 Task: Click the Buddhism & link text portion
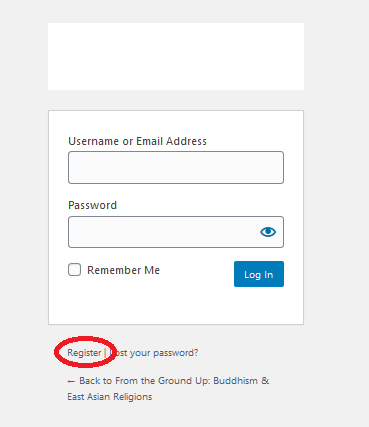(x=241, y=381)
